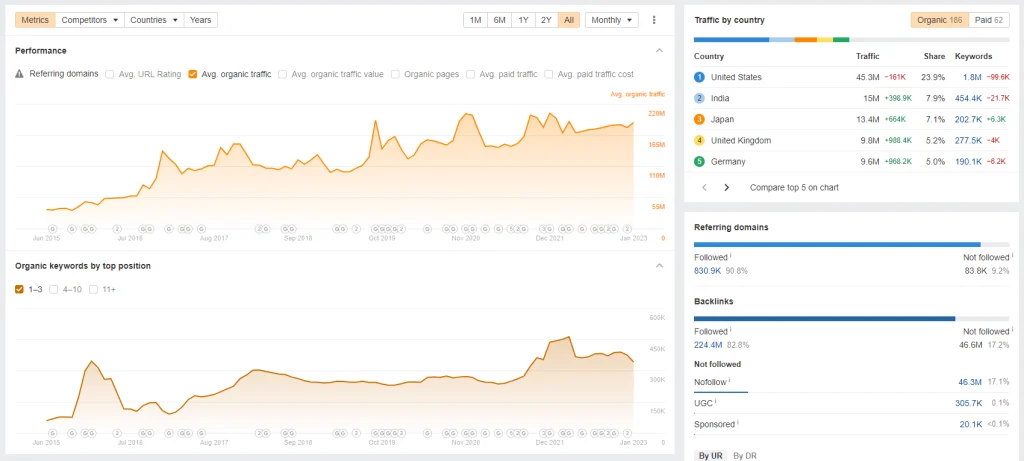This screenshot has width=1024, height=461.
Task: Check the 11+ position checkbox
Action: point(94,289)
